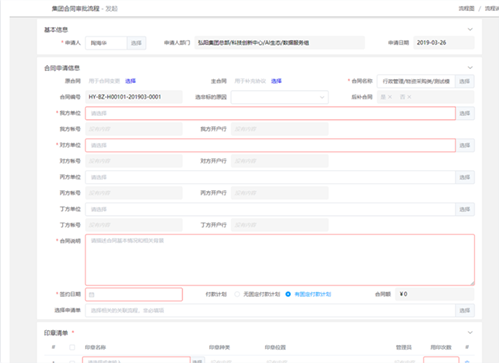Click 选择 button for 我方单位
The width and height of the screenshot is (499, 363).
click(465, 113)
